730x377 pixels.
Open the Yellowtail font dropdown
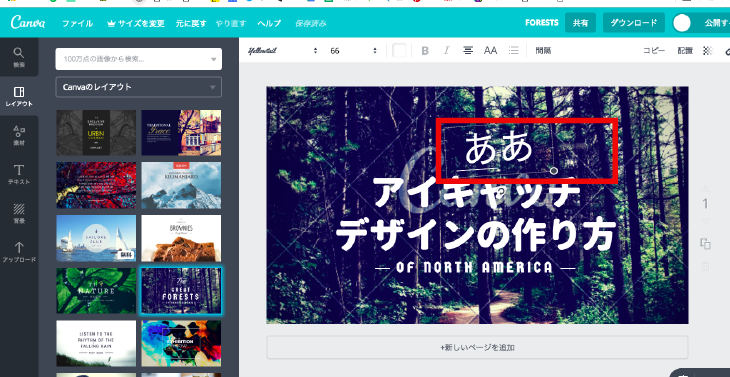pos(283,51)
